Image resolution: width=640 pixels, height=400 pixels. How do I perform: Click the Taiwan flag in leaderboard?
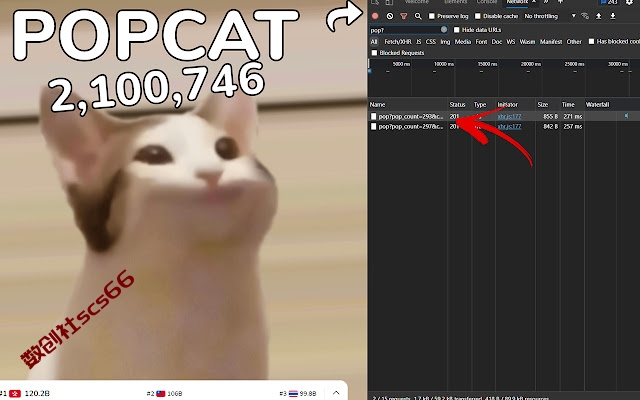(161, 393)
